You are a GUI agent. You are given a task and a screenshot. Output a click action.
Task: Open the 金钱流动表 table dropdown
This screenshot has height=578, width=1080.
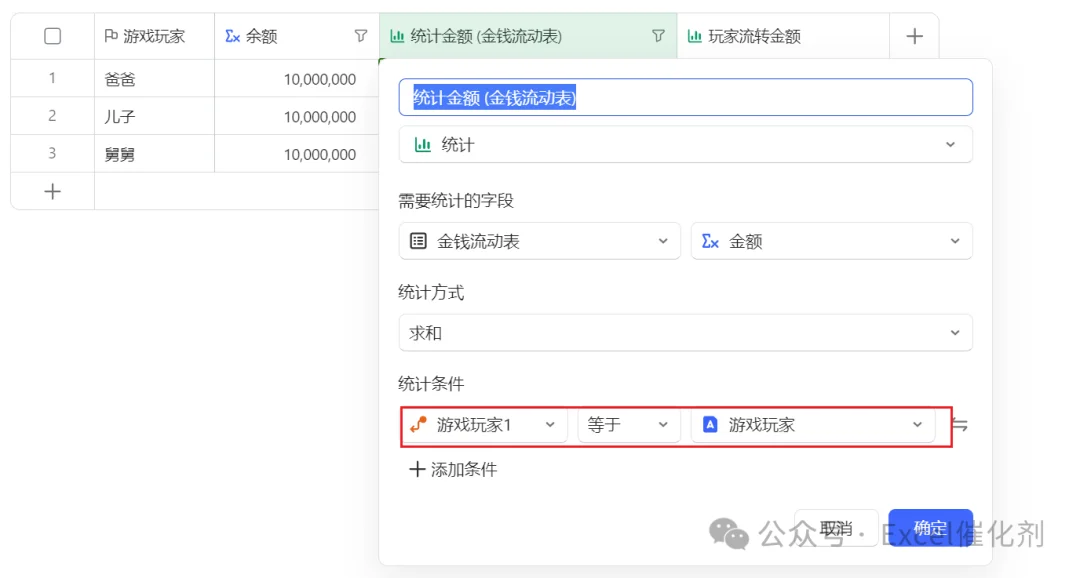tap(539, 241)
